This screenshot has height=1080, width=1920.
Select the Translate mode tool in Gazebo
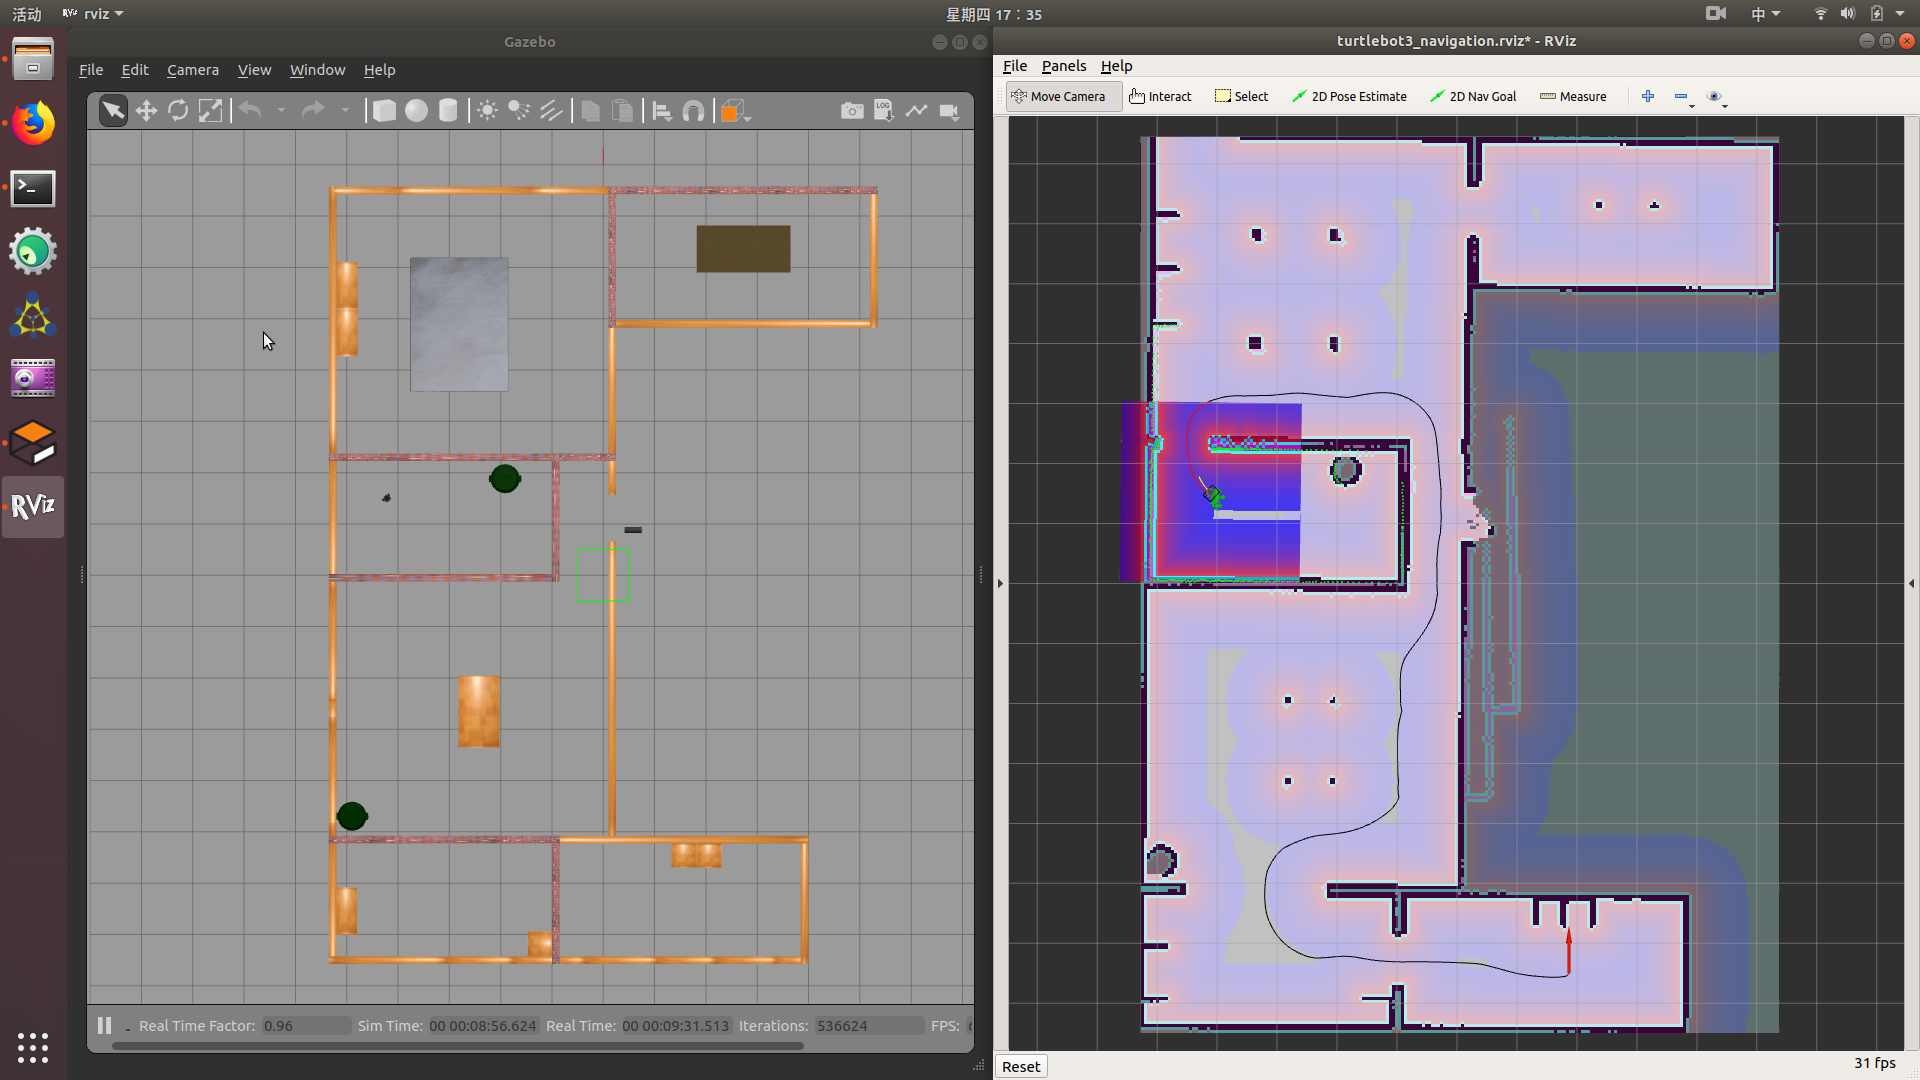[x=146, y=111]
